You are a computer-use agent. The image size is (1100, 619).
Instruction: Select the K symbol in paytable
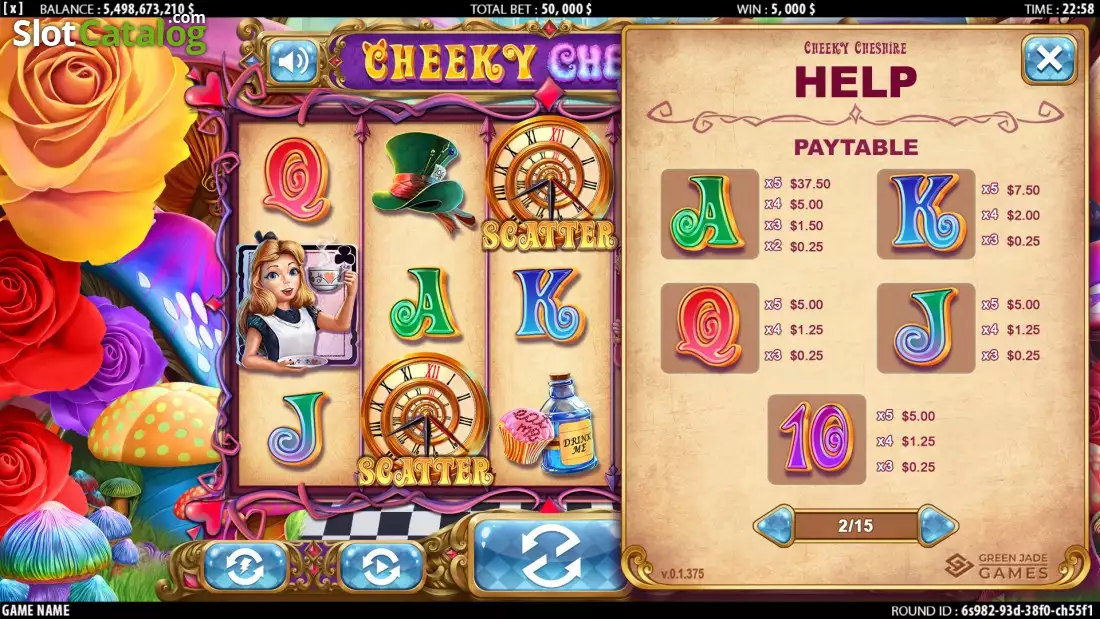(x=925, y=214)
